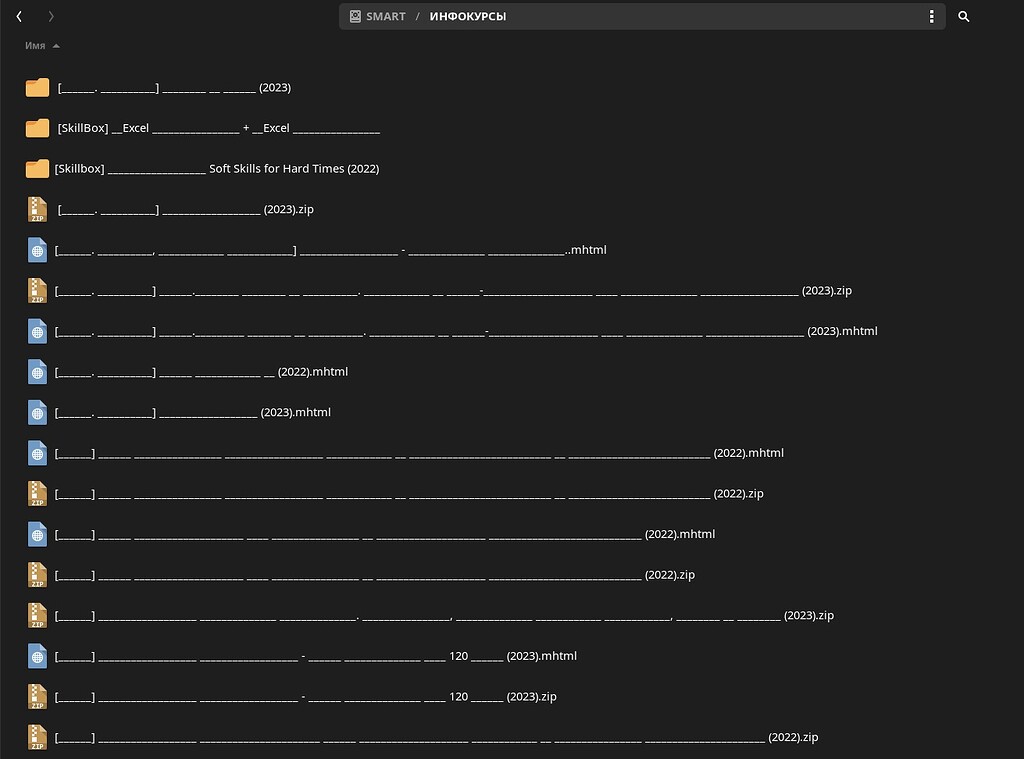Image resolution: width=1024 pixels, height=759 pixels.
Task: Click the ZIP icon of the first archive file
Action: 37,209
